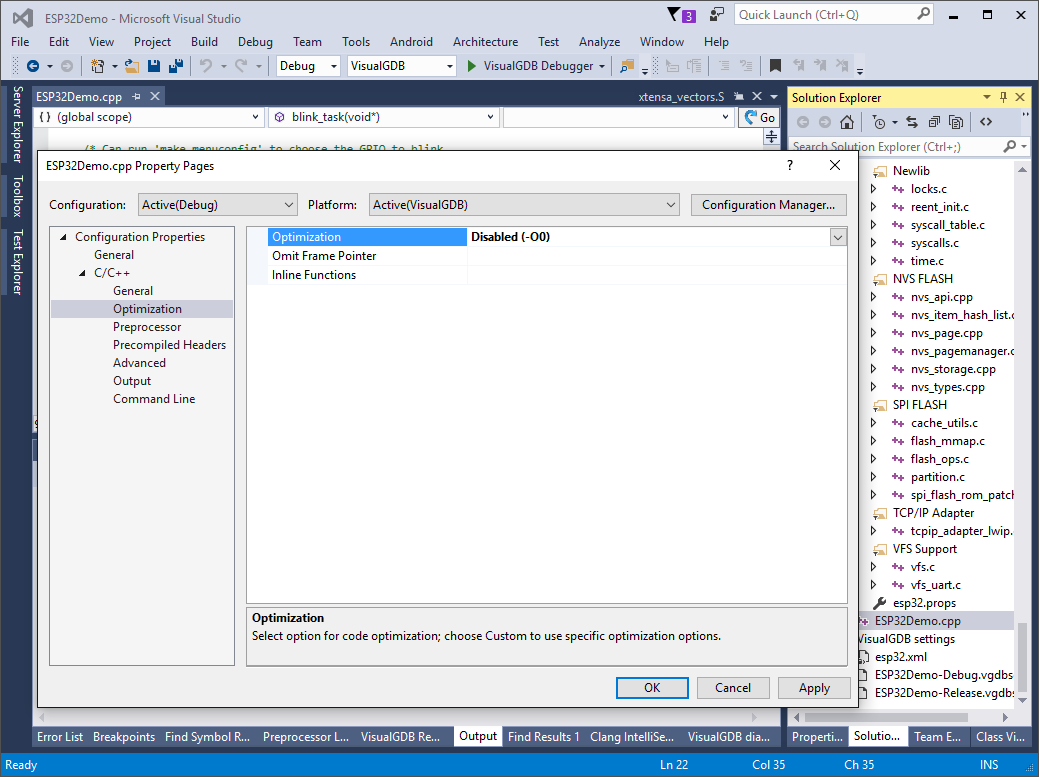1039x777 pixels.
Task: Click the search magnifier in Solution Explorer
Action: (1009, 146)
